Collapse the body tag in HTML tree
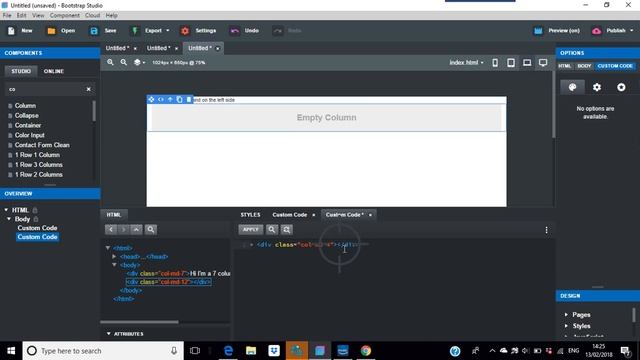Image resolution: width=640 pixels, height=360 pixels. coord(114,265)
